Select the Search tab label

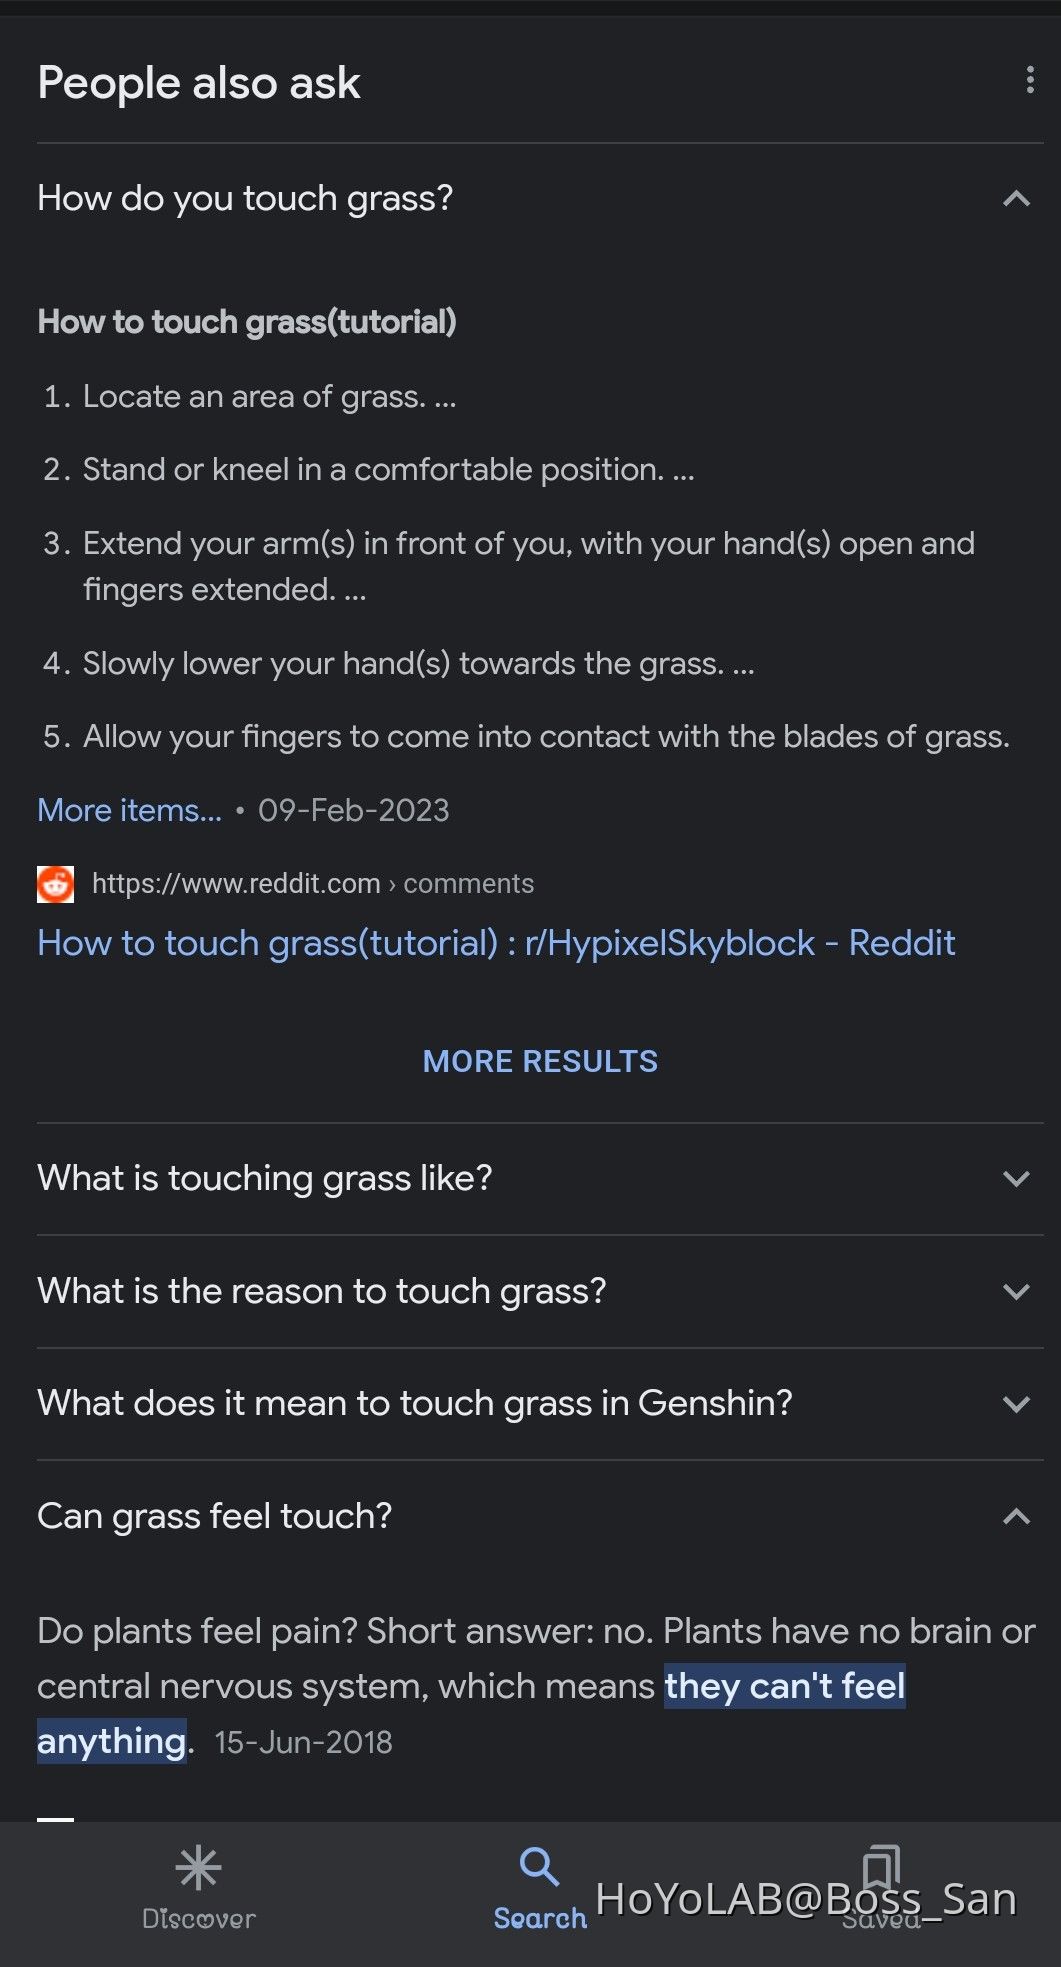click(x=540, y=1919)
